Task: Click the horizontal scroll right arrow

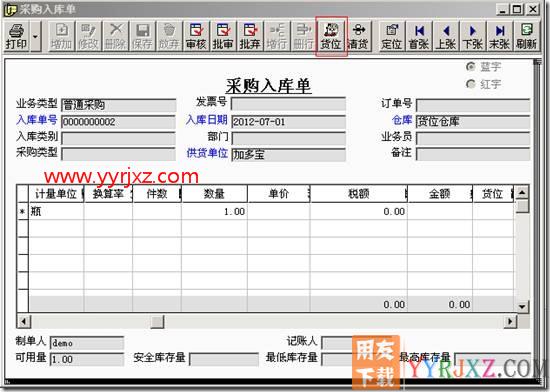Action: click(510, 321)
